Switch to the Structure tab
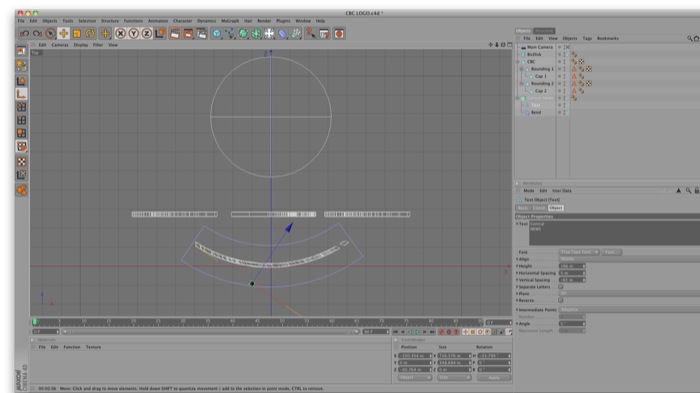 (544, 31)
